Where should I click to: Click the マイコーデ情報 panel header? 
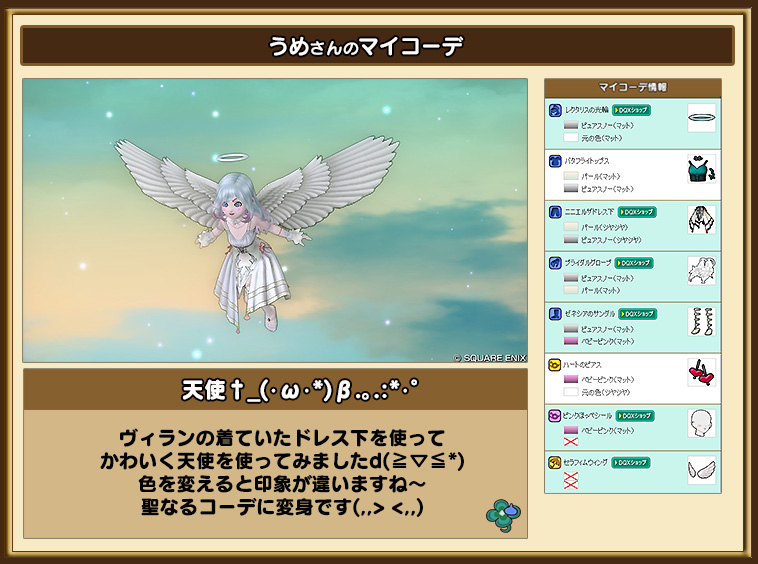[x=632, y=87]
